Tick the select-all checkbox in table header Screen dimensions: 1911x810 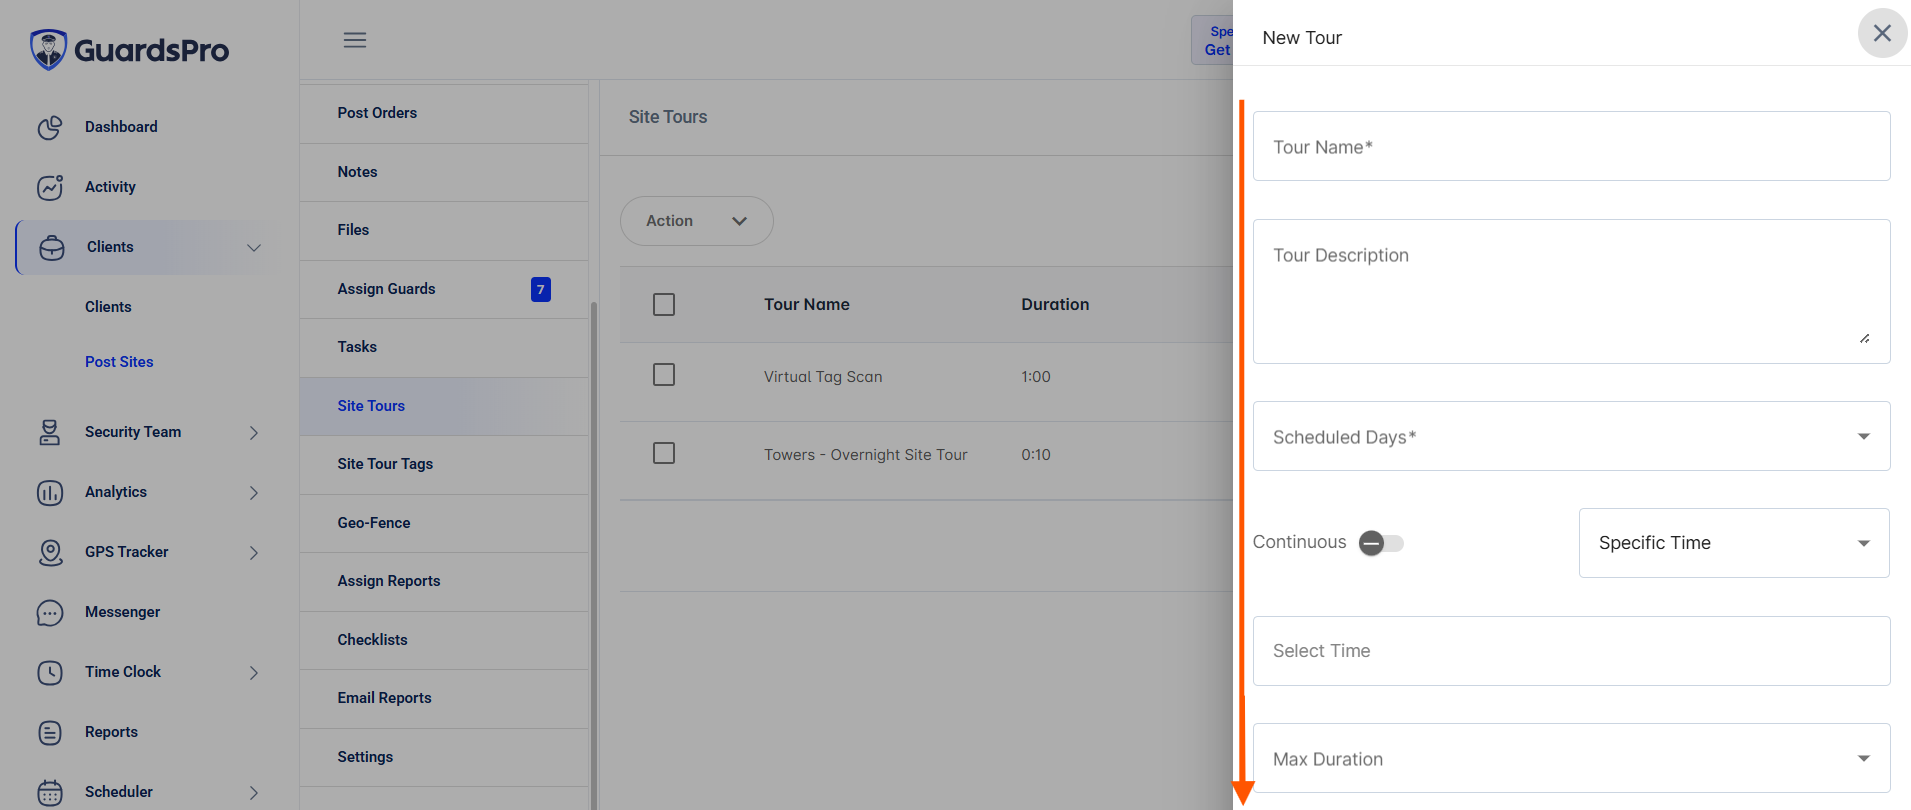(664, 304)
